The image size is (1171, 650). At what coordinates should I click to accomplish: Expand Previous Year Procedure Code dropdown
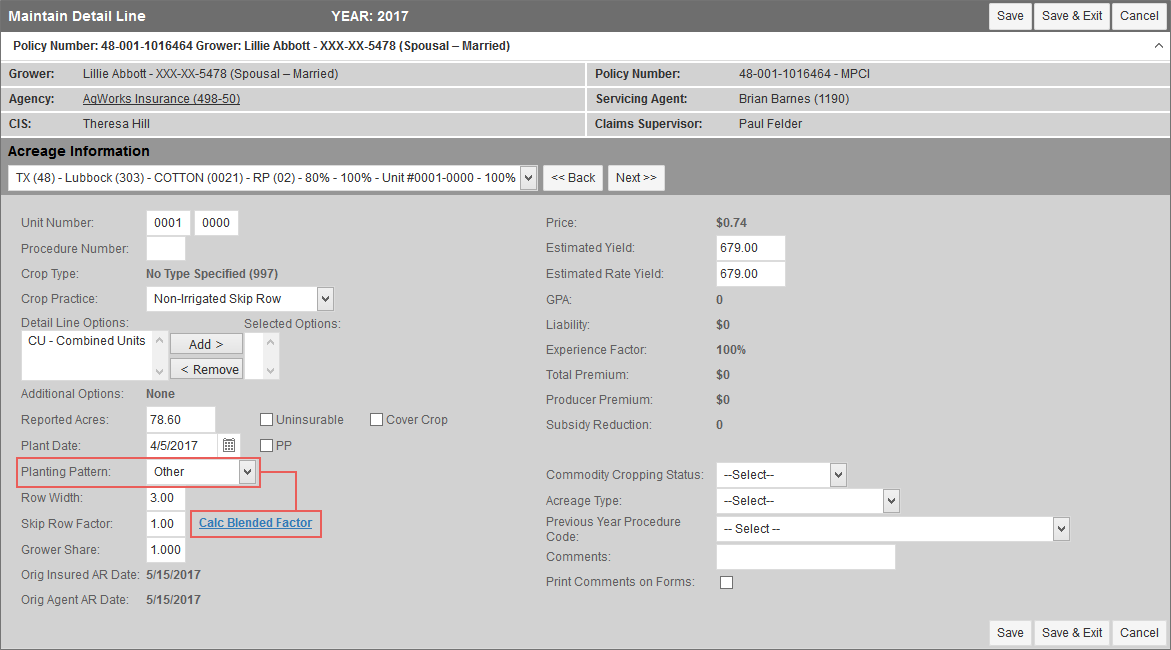(1061, 529)
